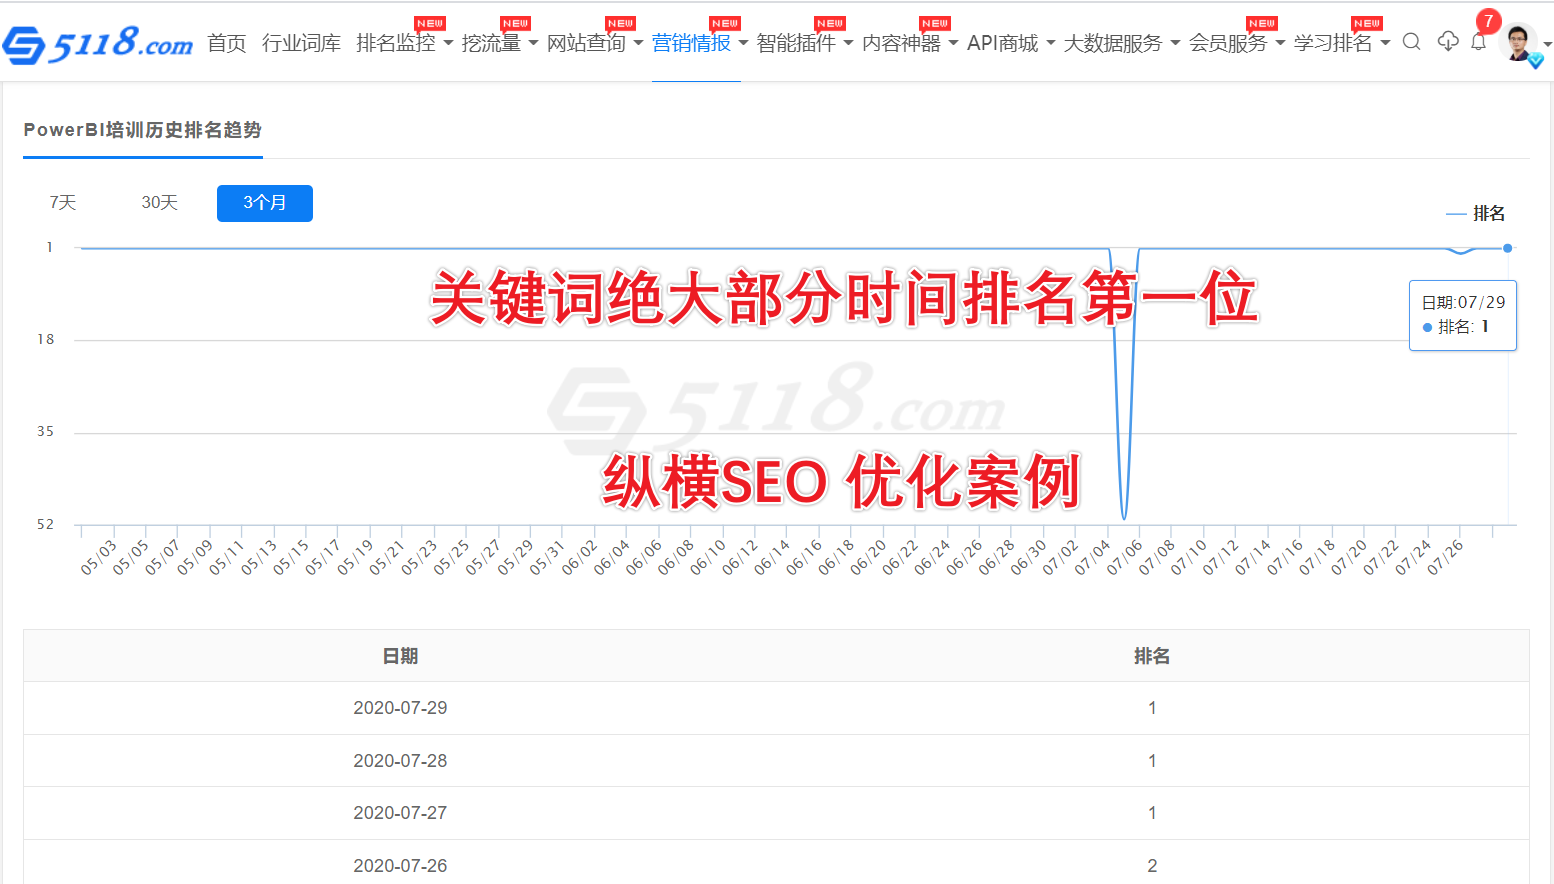Open the notification bell icon
This screenshot has height=884, width=1554.
click(1478, 42)
